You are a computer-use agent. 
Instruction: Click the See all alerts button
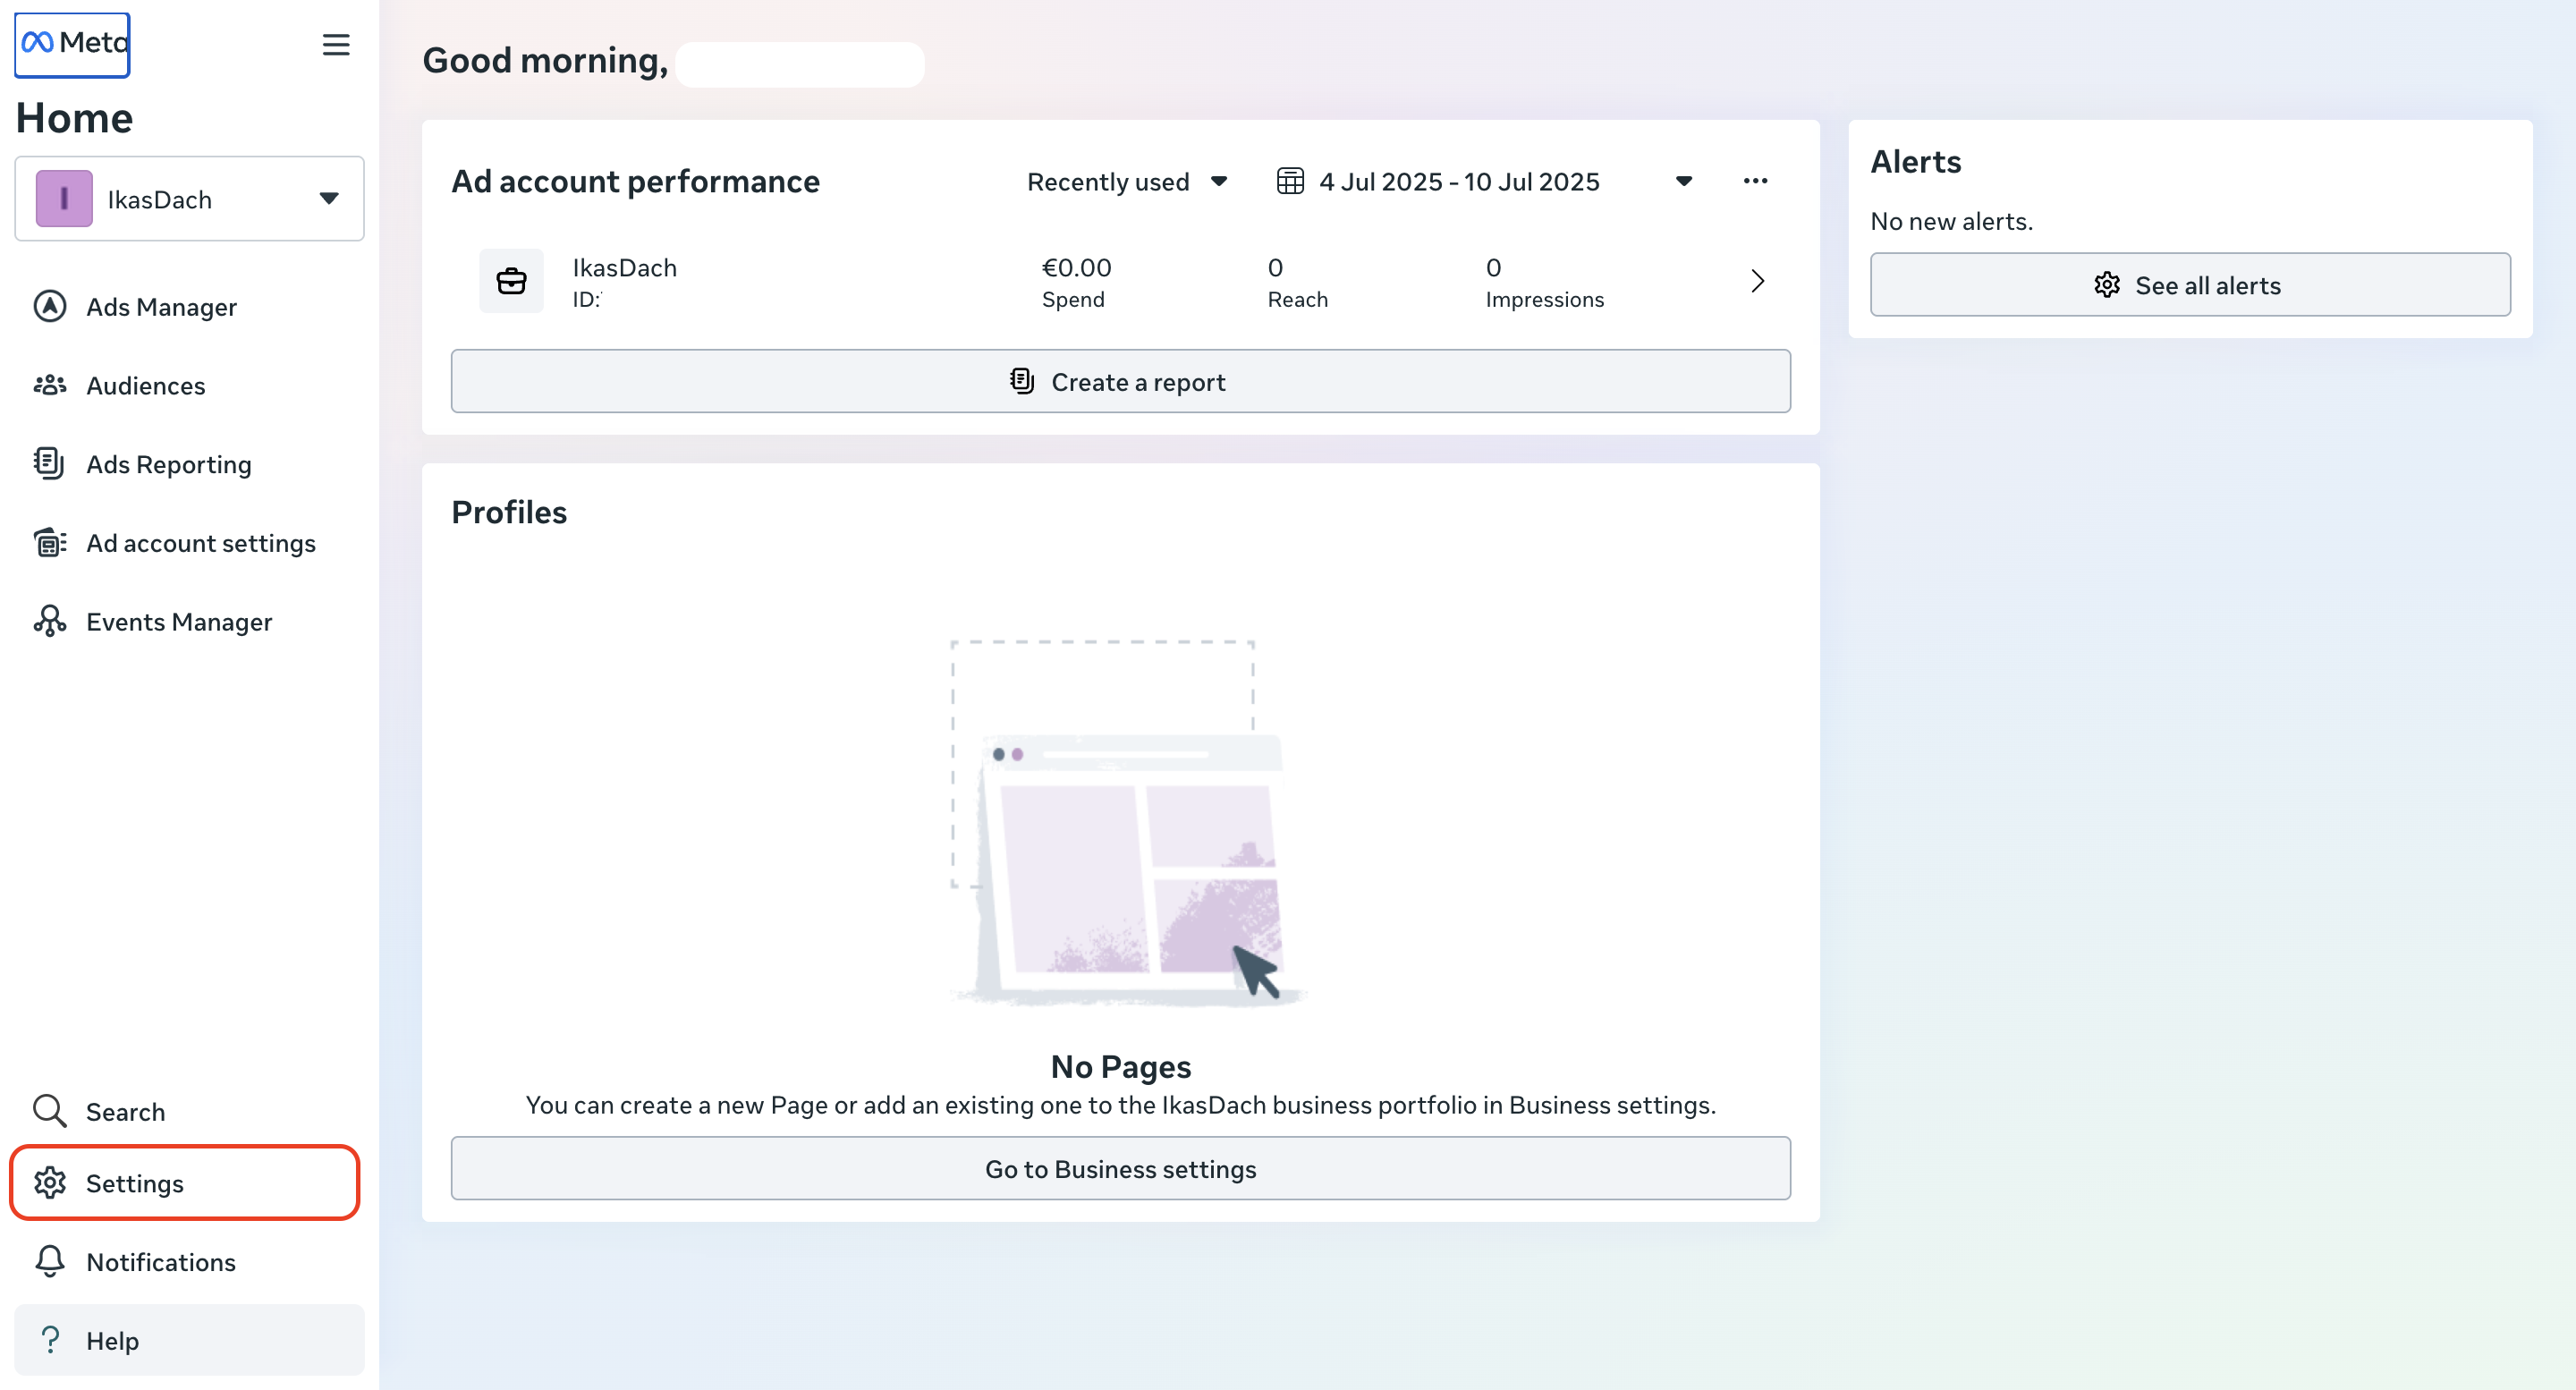(2190, 285)
